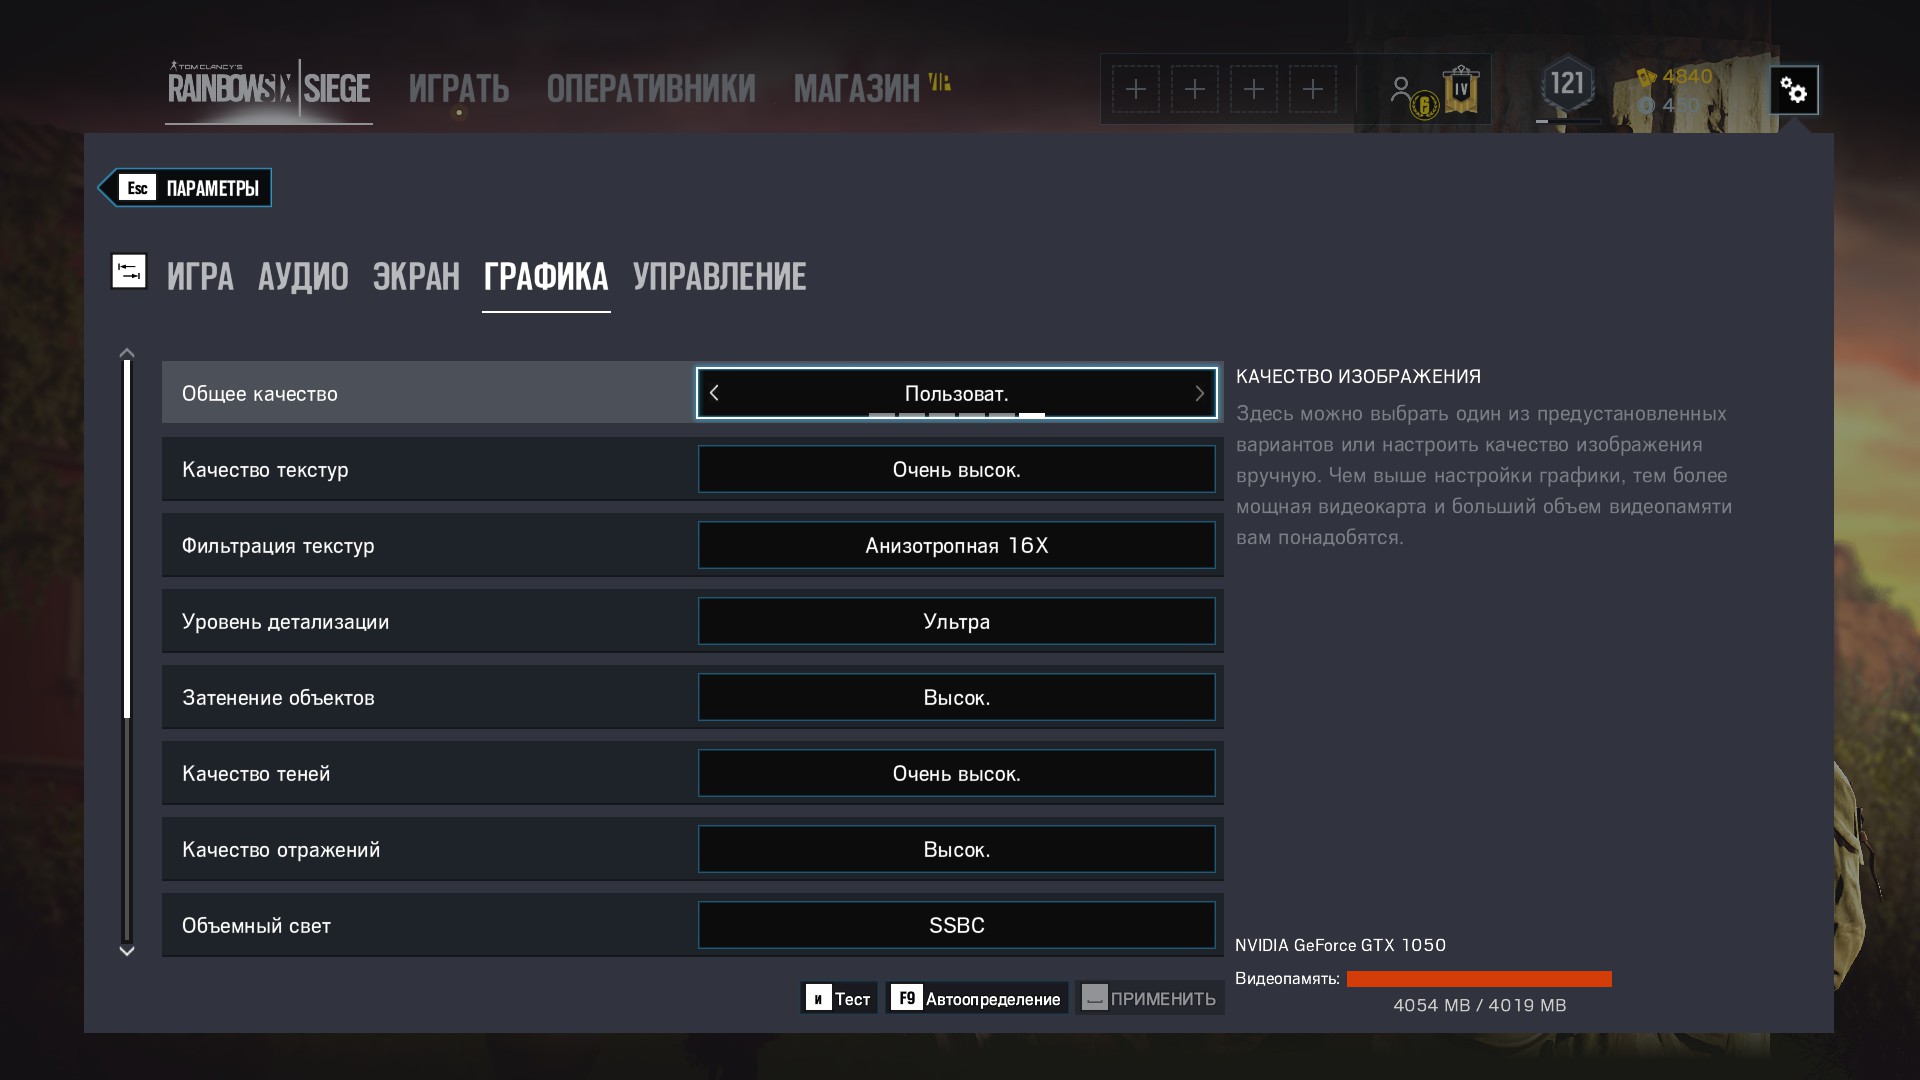Switch to the ЭКРАН tab
1920x1080 pixels.
coord(416,277)
